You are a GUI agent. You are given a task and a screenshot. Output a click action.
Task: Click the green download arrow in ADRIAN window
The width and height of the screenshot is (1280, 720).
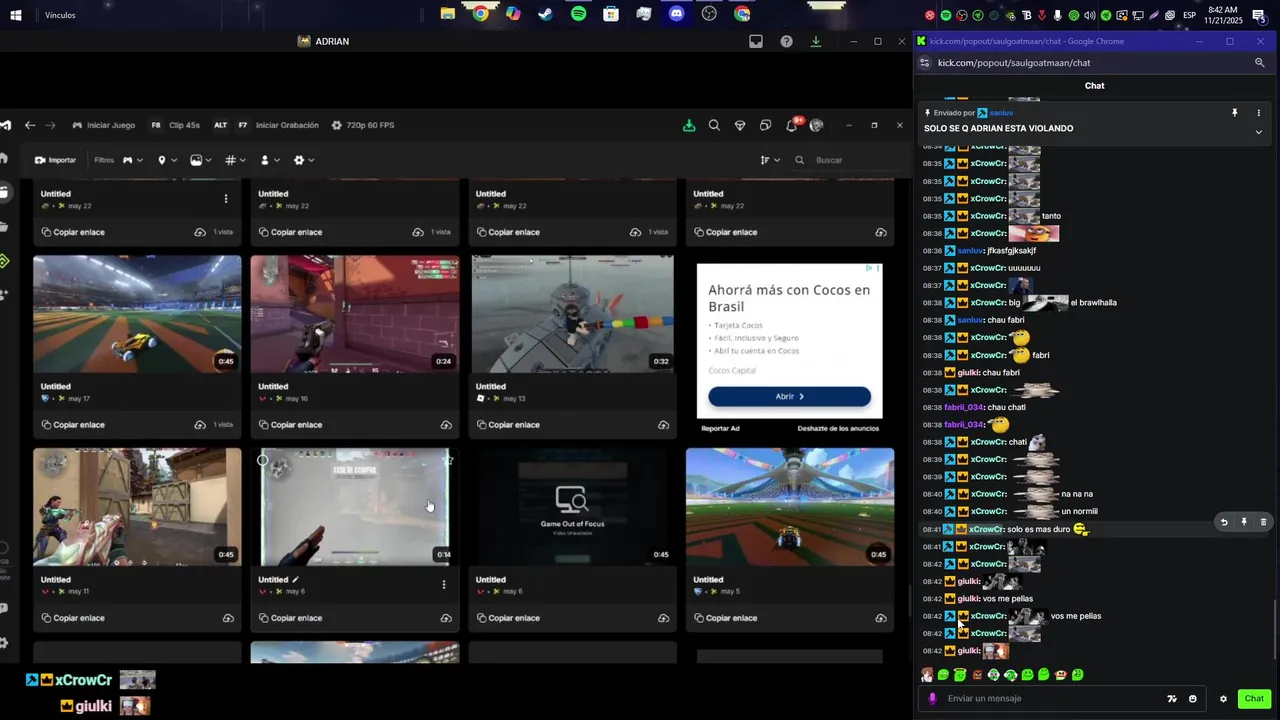click(816, 41)
